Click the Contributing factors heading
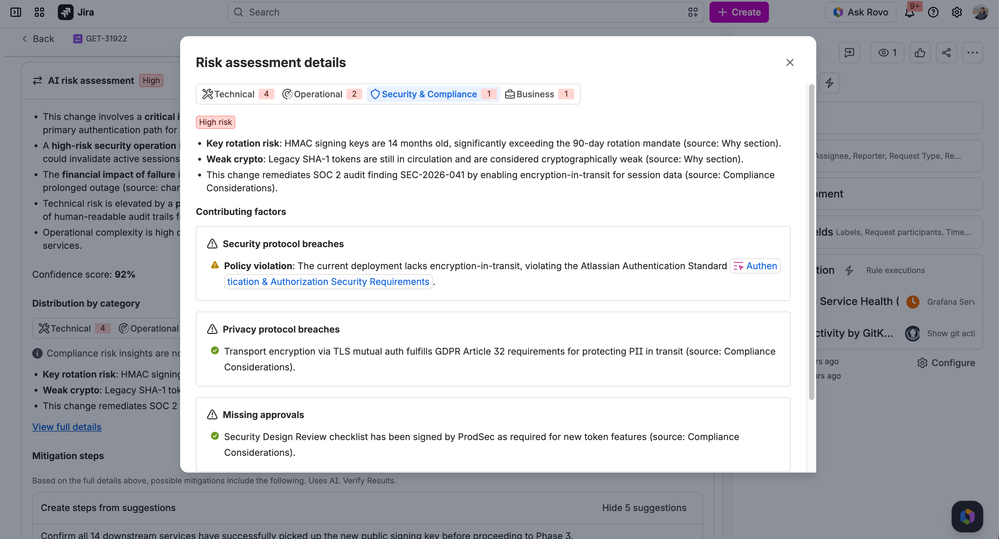999x539 pixels. coord(241,212)
